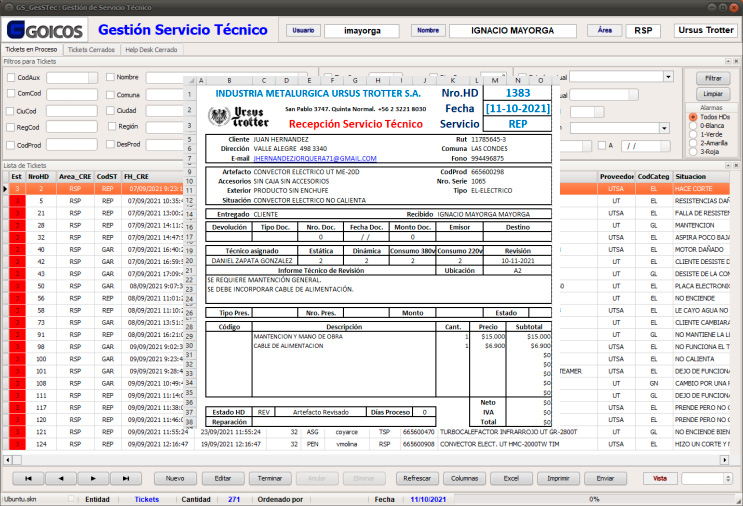Toggle the CodAux filter checkbox
743x506 pixels.
tap(11, 78)
